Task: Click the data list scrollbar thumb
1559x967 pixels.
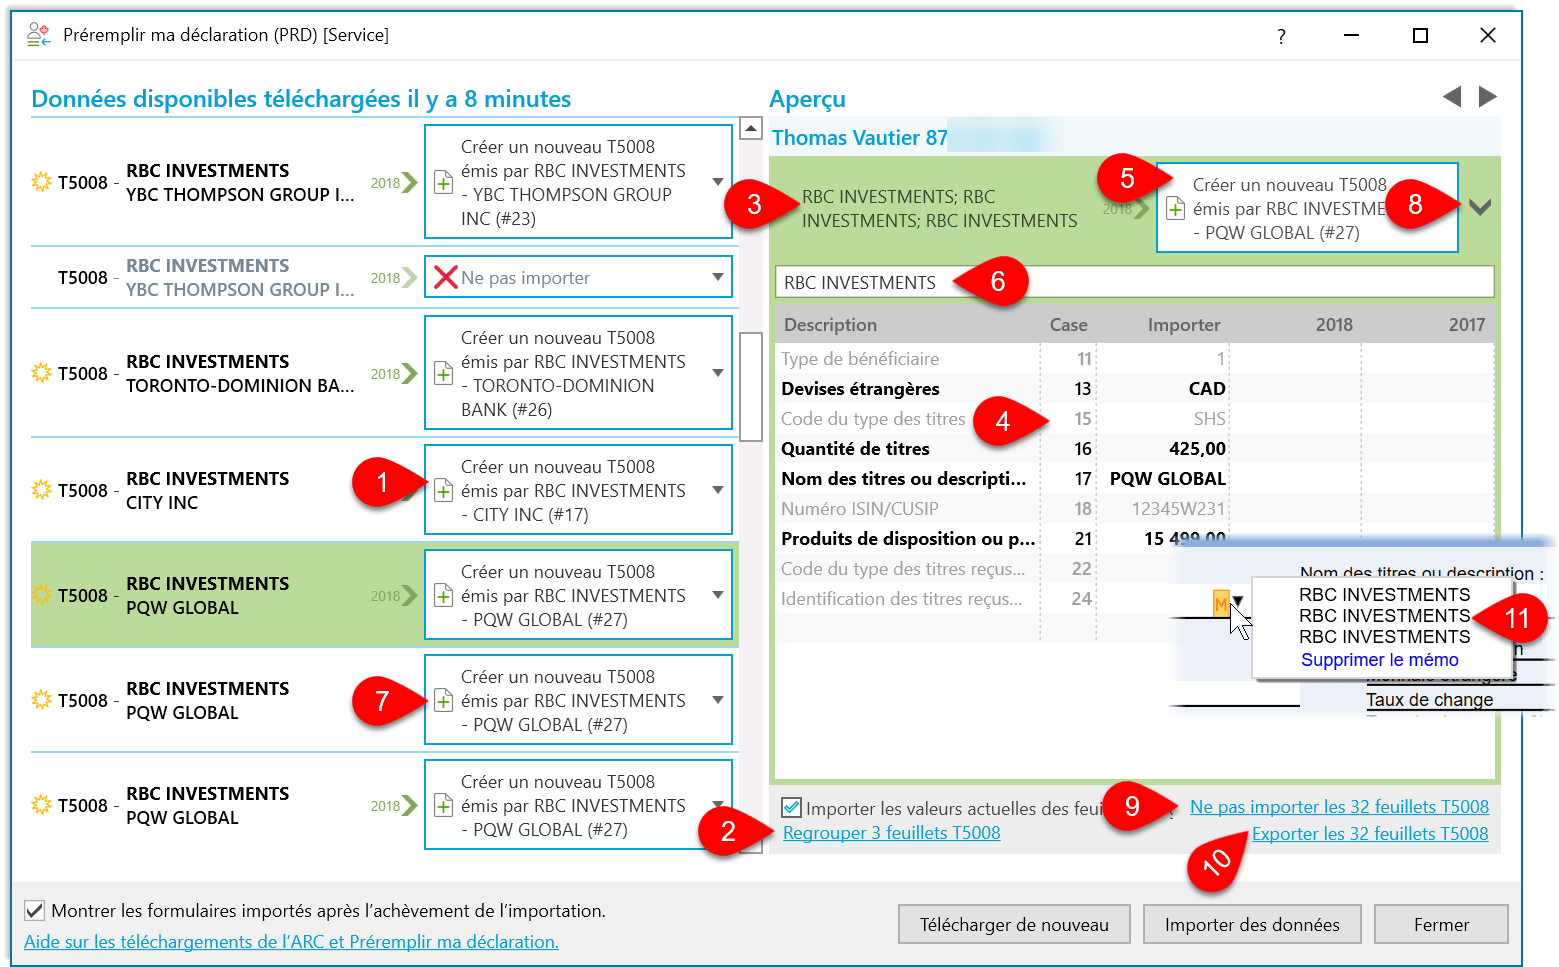Action: click(x=751, y=386)
